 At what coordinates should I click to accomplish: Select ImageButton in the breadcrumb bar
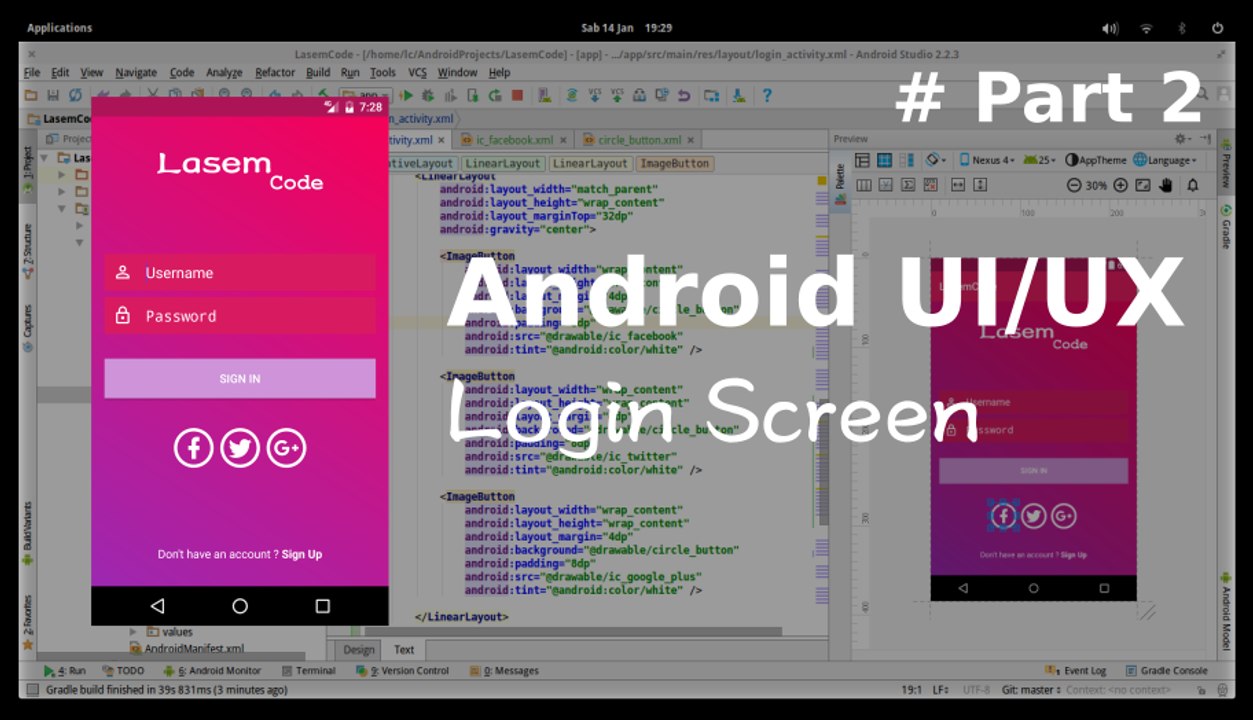[674, 163]
